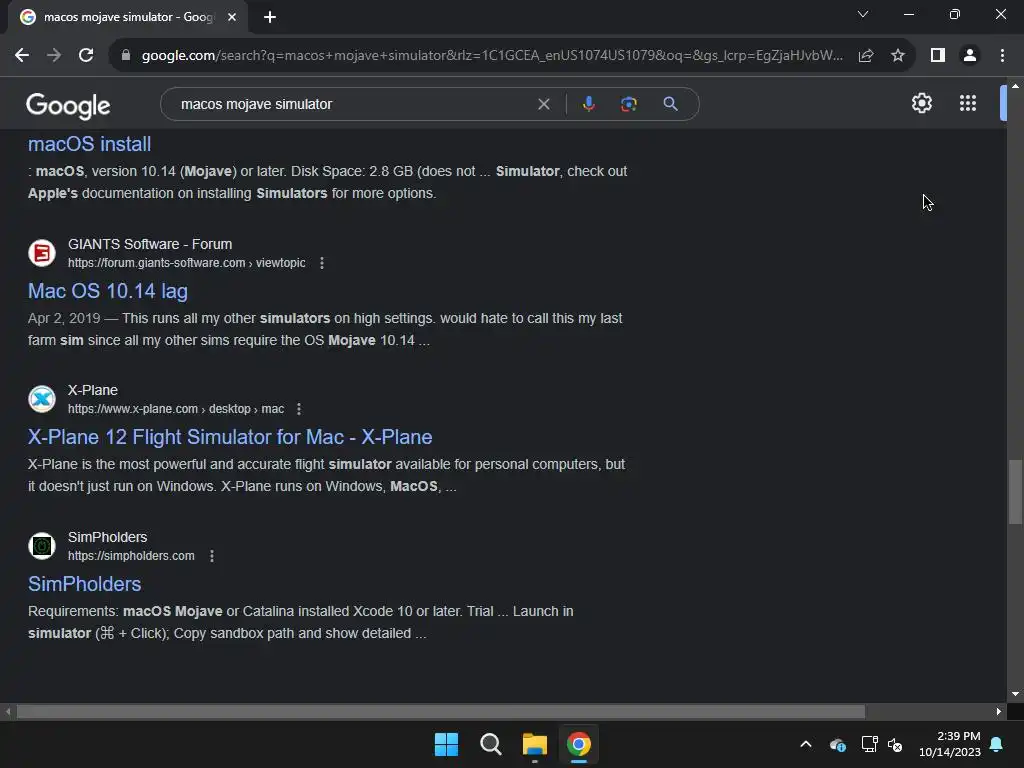View site information via padlock icon
Image resolution: width=1024 pixels, height=768 pixels.
click(125, 56)
